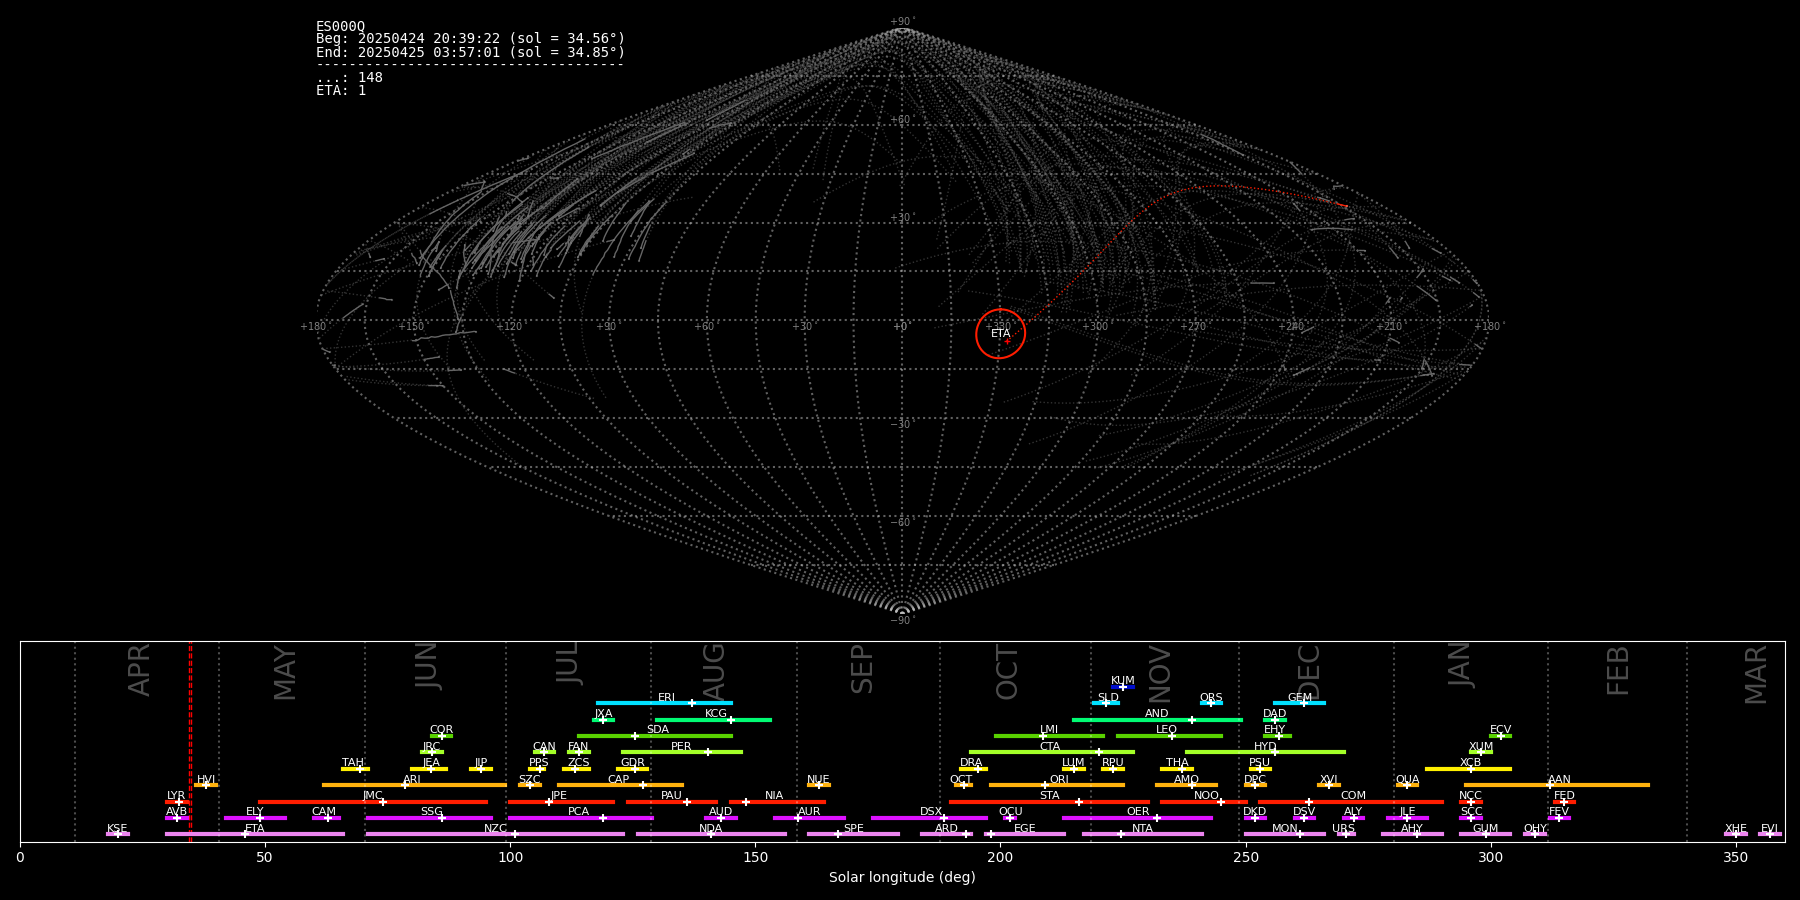Viewport: 1800px width, 900px height.
Task: Click the SDA shower label
Action: [x=657, y=730]
